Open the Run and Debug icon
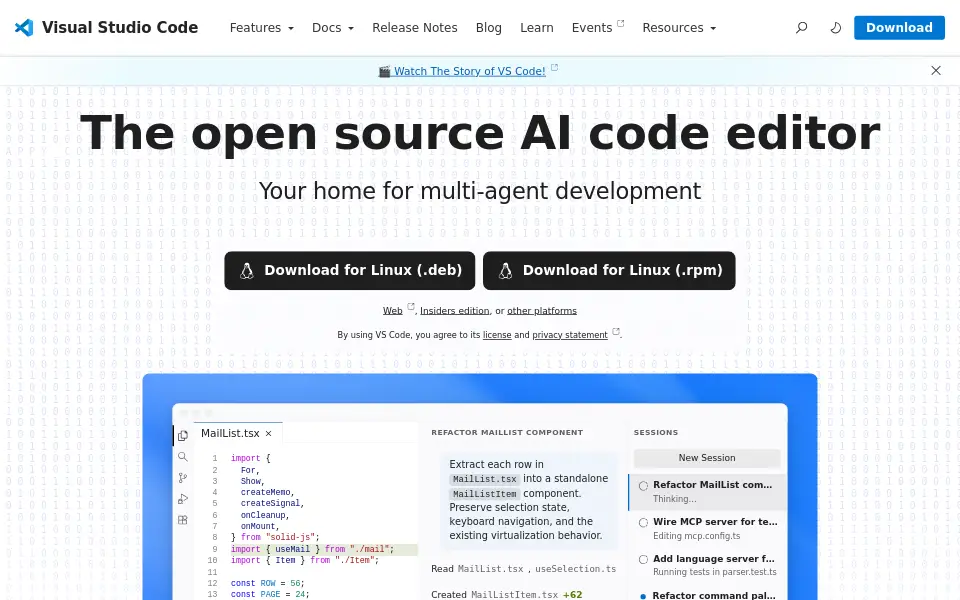960x600 pixels. pyautogui.click(x=182, y=499)
